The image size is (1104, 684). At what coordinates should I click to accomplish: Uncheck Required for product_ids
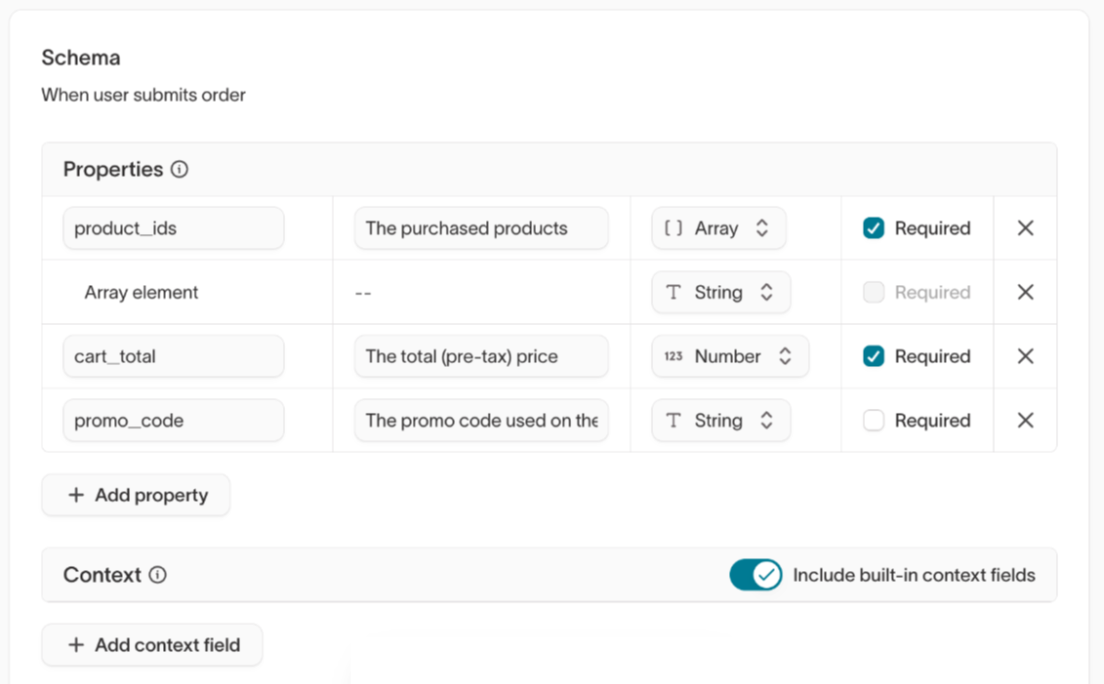(x=874, y=228)
